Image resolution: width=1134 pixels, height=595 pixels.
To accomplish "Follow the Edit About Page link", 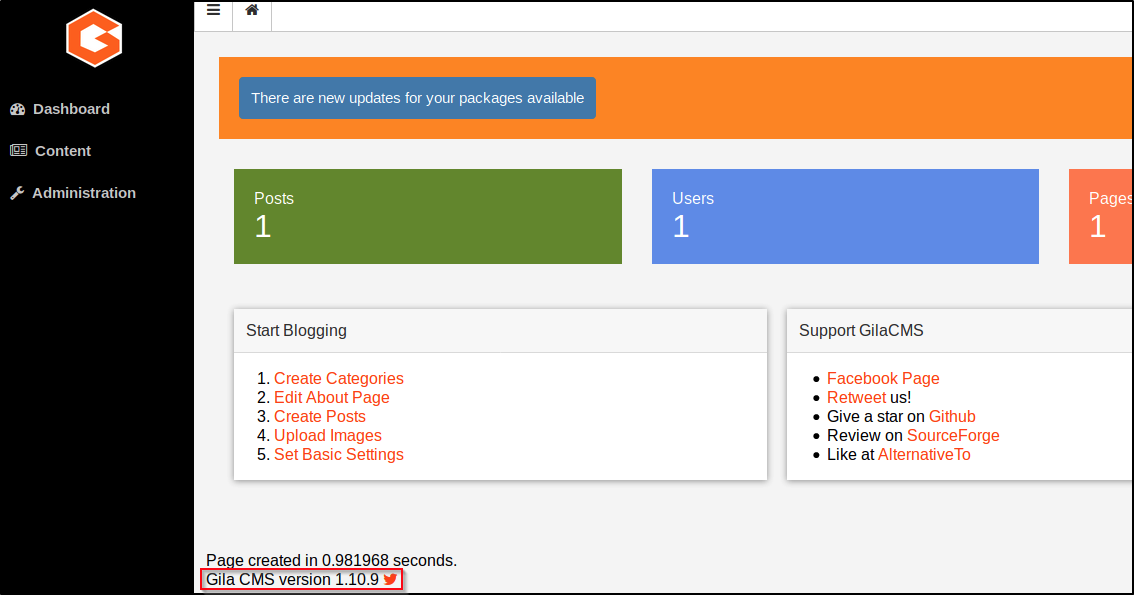I will pos(331,397).
